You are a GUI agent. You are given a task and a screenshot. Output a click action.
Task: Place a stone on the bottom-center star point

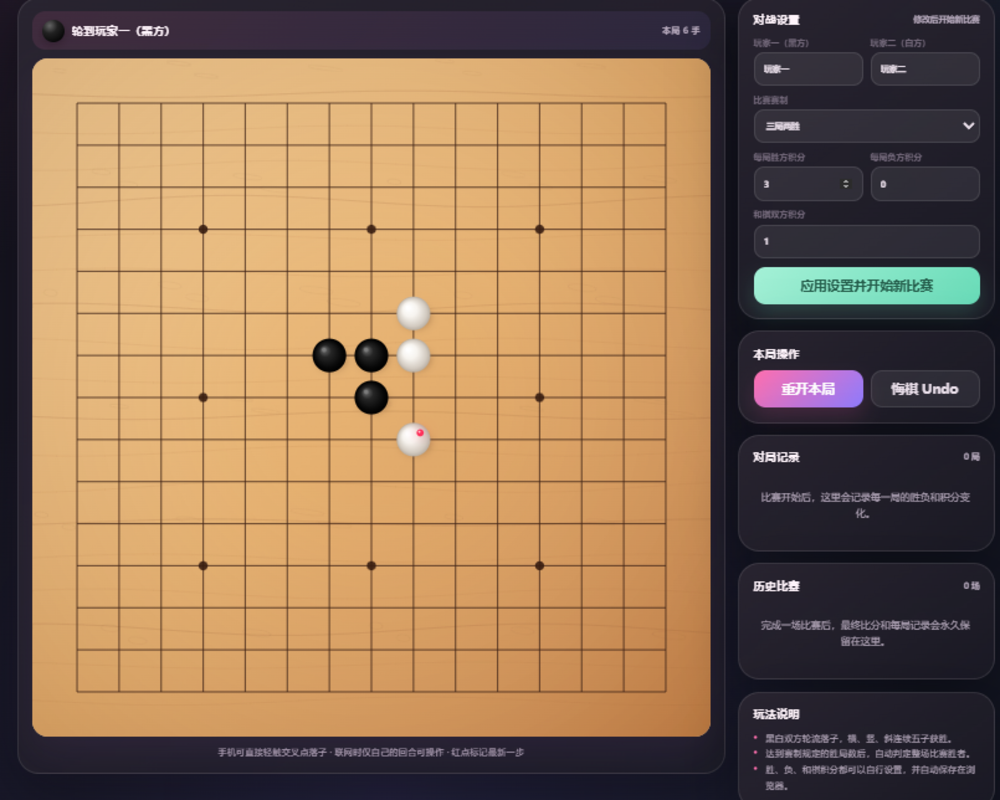371,566
